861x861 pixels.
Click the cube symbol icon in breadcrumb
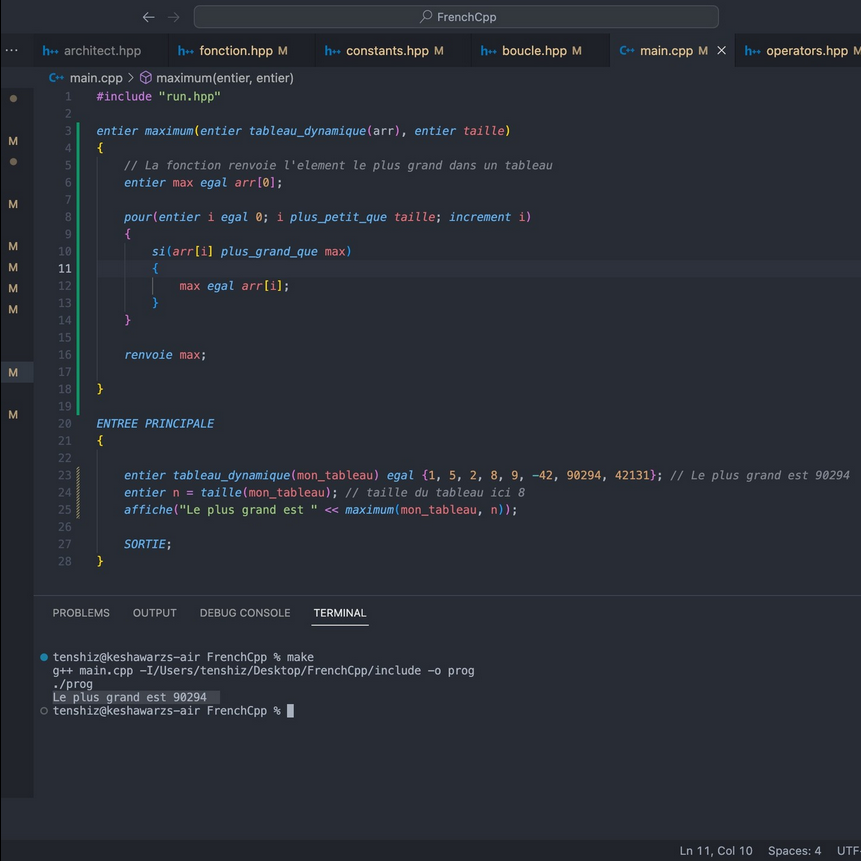point(145,78)
